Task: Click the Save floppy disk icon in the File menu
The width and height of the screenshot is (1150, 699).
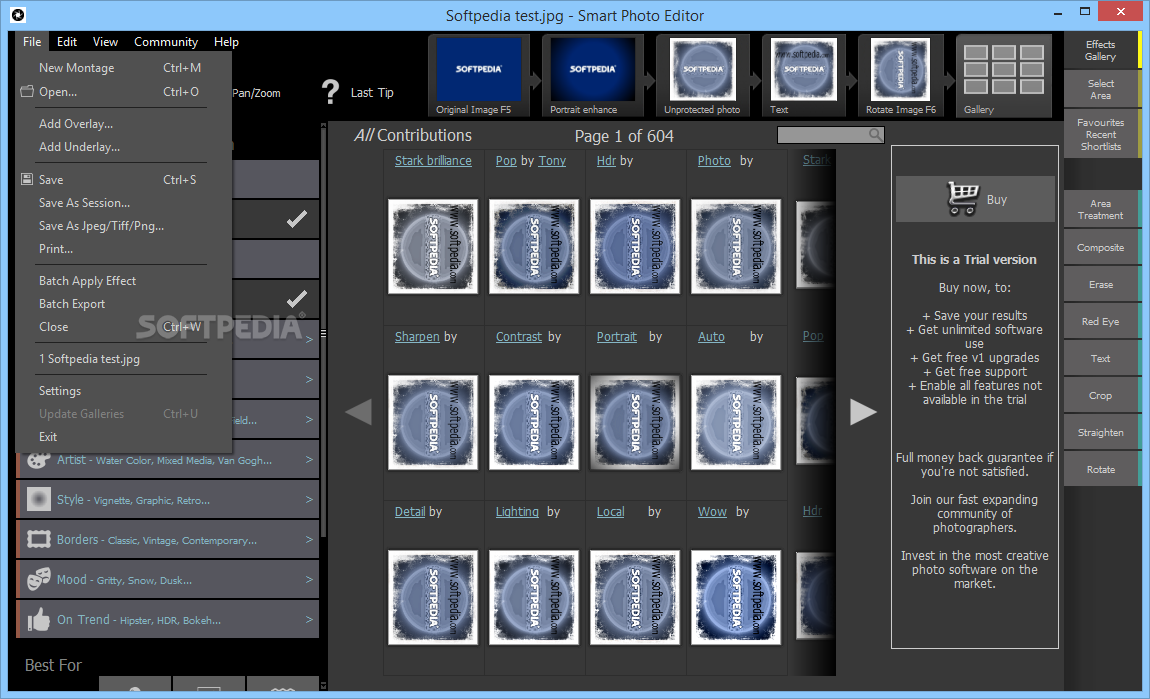Action: (x=27, y=180)
